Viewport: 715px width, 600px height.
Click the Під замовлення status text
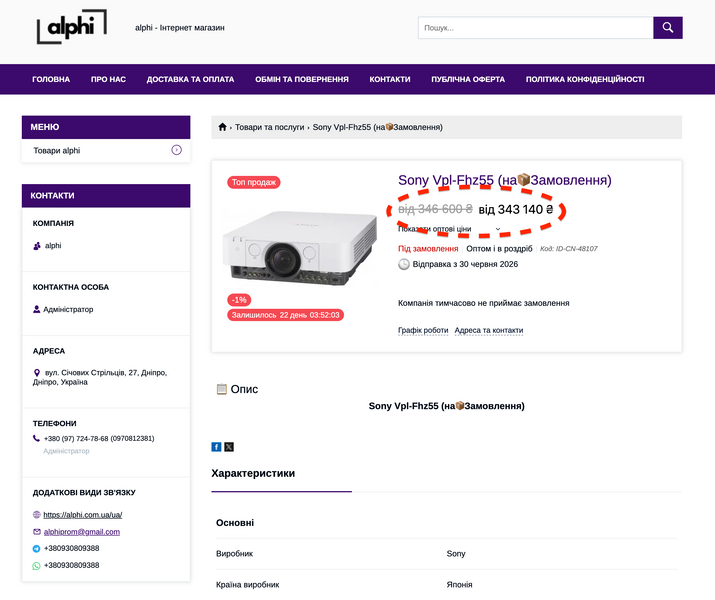pyautogui.click(x=428, y=248)
